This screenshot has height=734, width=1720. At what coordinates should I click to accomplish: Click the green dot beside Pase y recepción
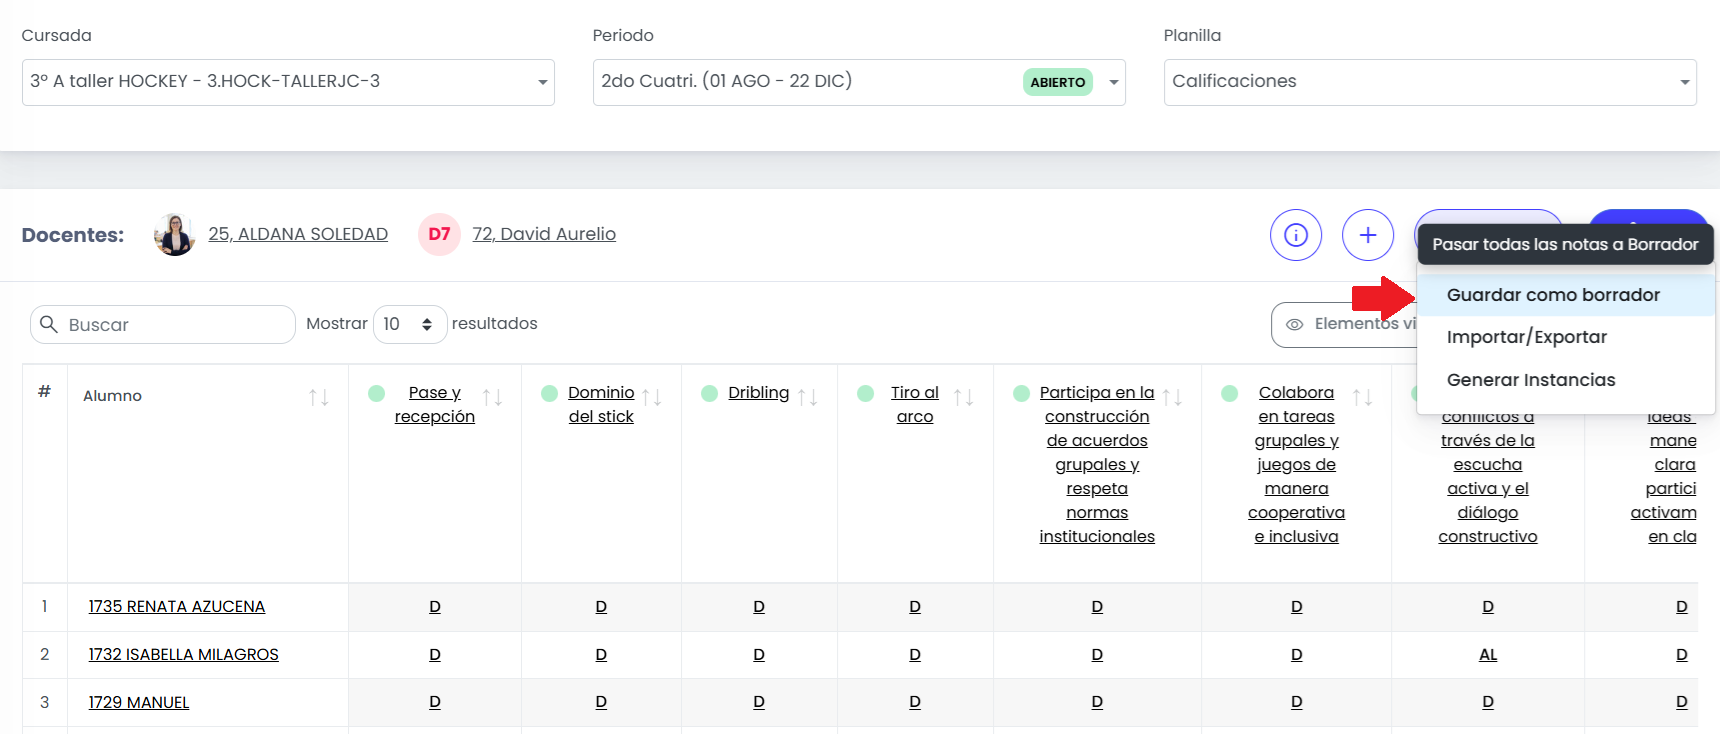pyautogui.click(x=377, y=393)
